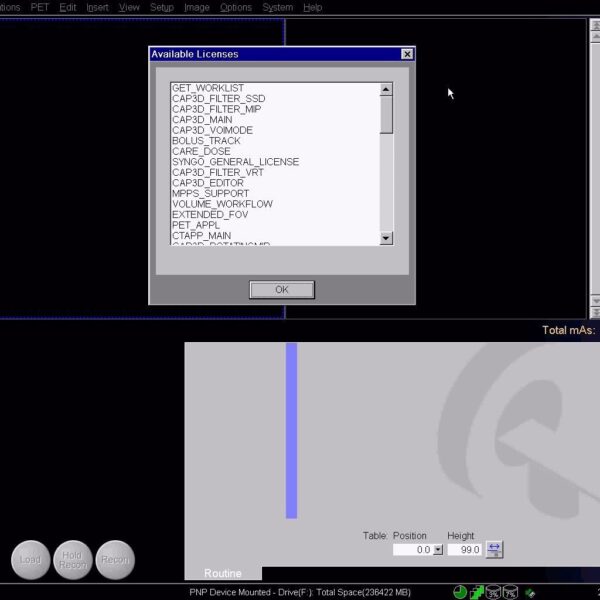This screenshot has width=600, height=600.
Task: Click the round Hold Recon button
Action: click(73, 559)
